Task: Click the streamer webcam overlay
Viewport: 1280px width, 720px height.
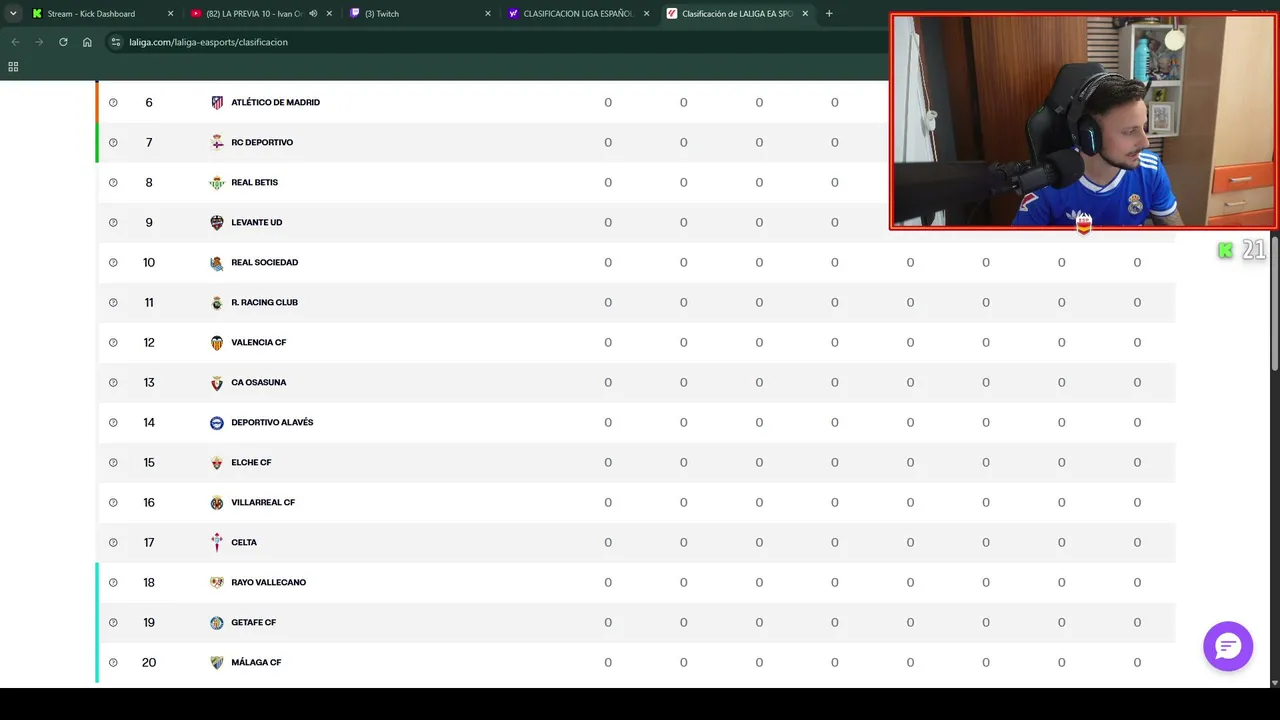Action: pyautogui.click(x=1084, y=122)
